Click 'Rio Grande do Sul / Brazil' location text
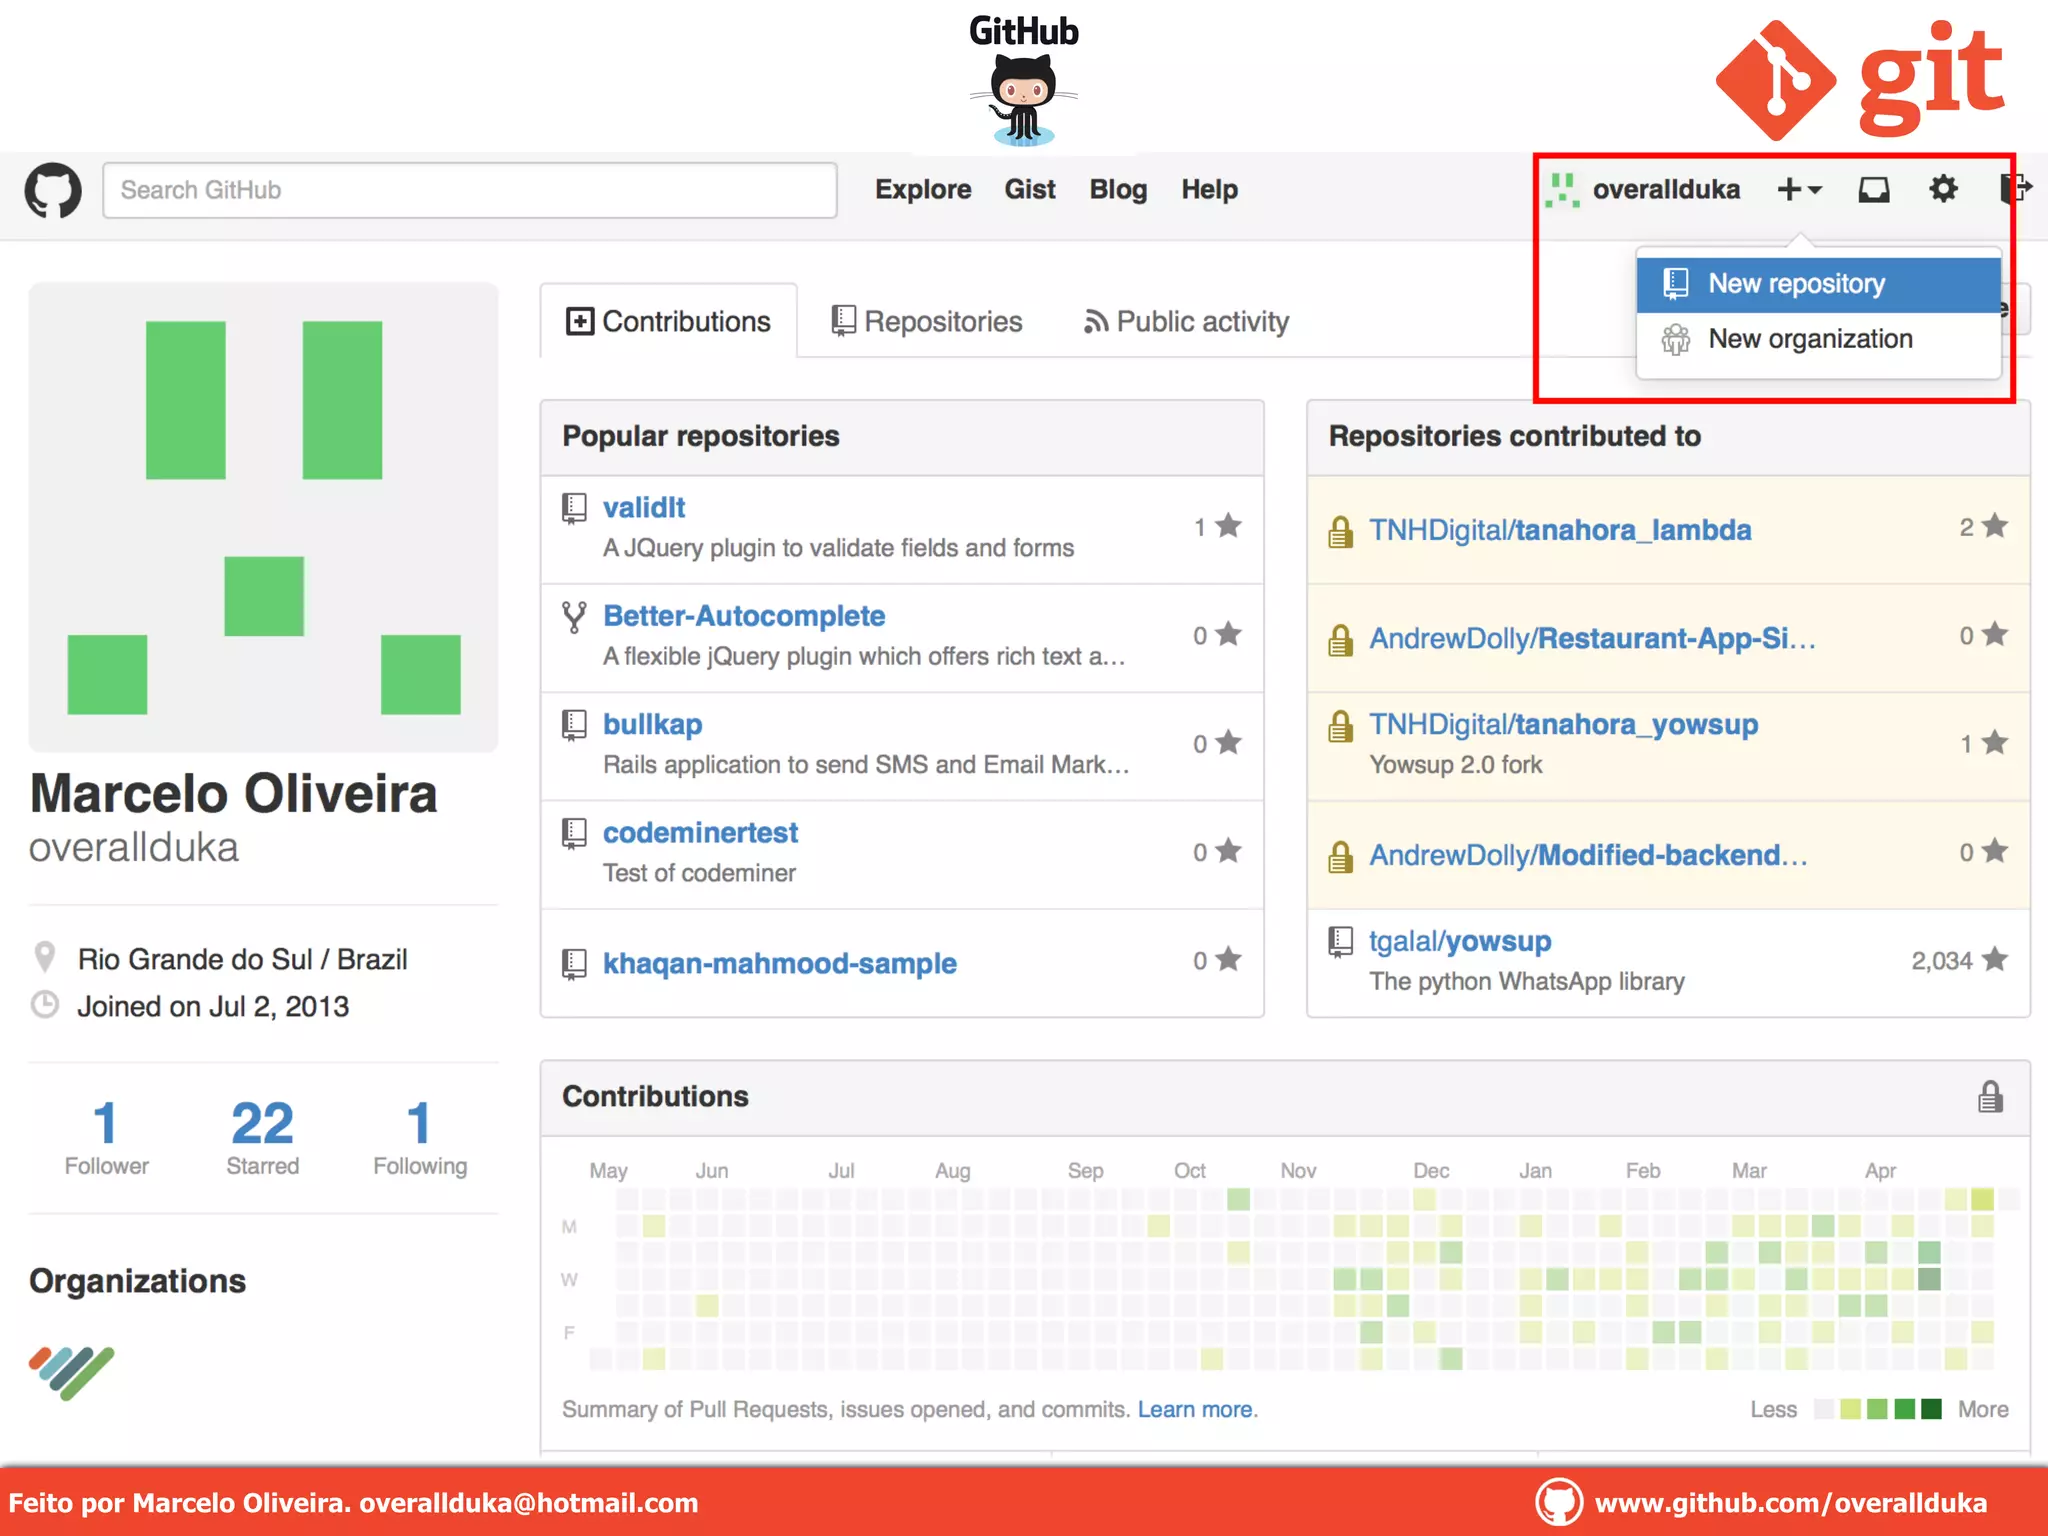This screenshot has height=1536, width=2048. coord(243,960)
